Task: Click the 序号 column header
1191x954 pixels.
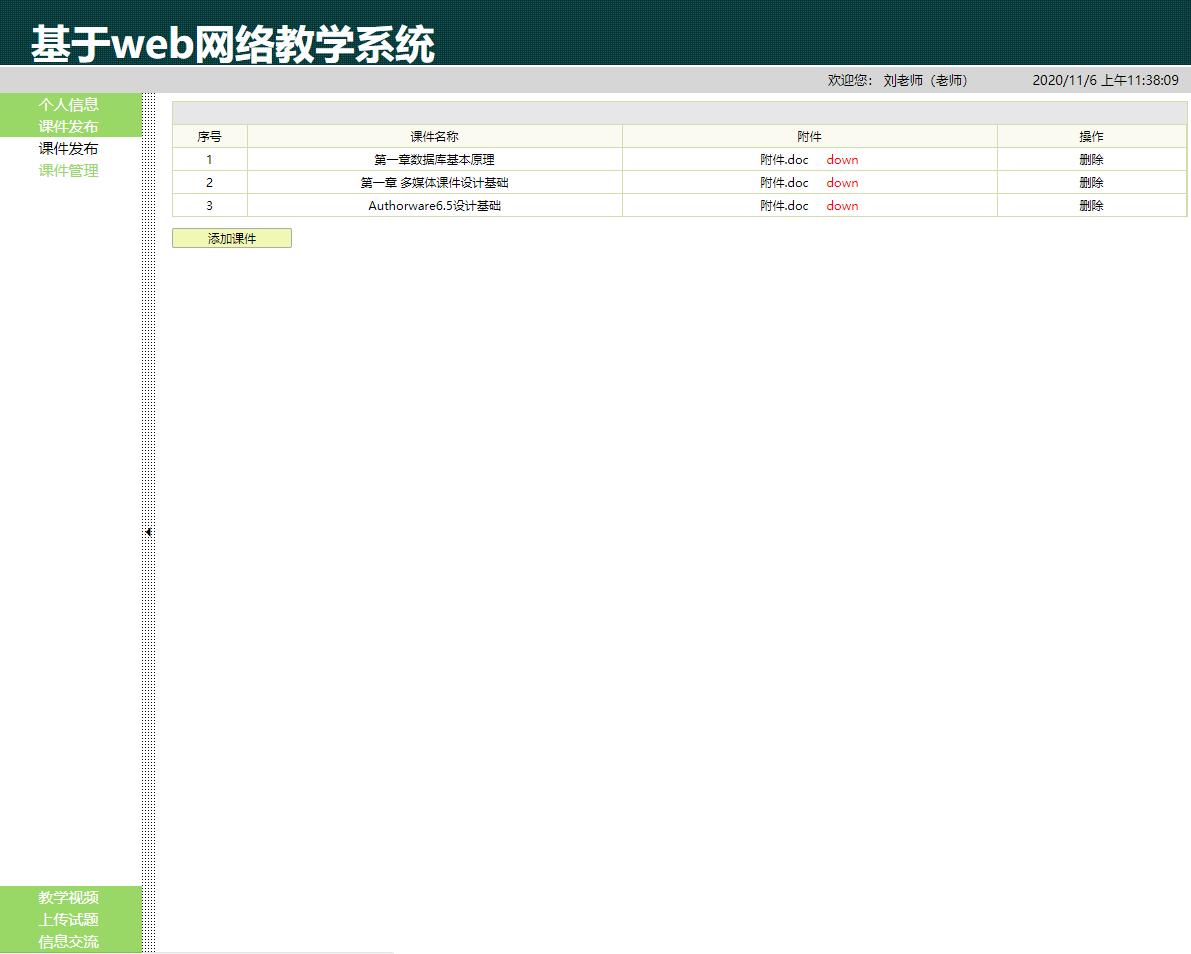Action: 209,136
